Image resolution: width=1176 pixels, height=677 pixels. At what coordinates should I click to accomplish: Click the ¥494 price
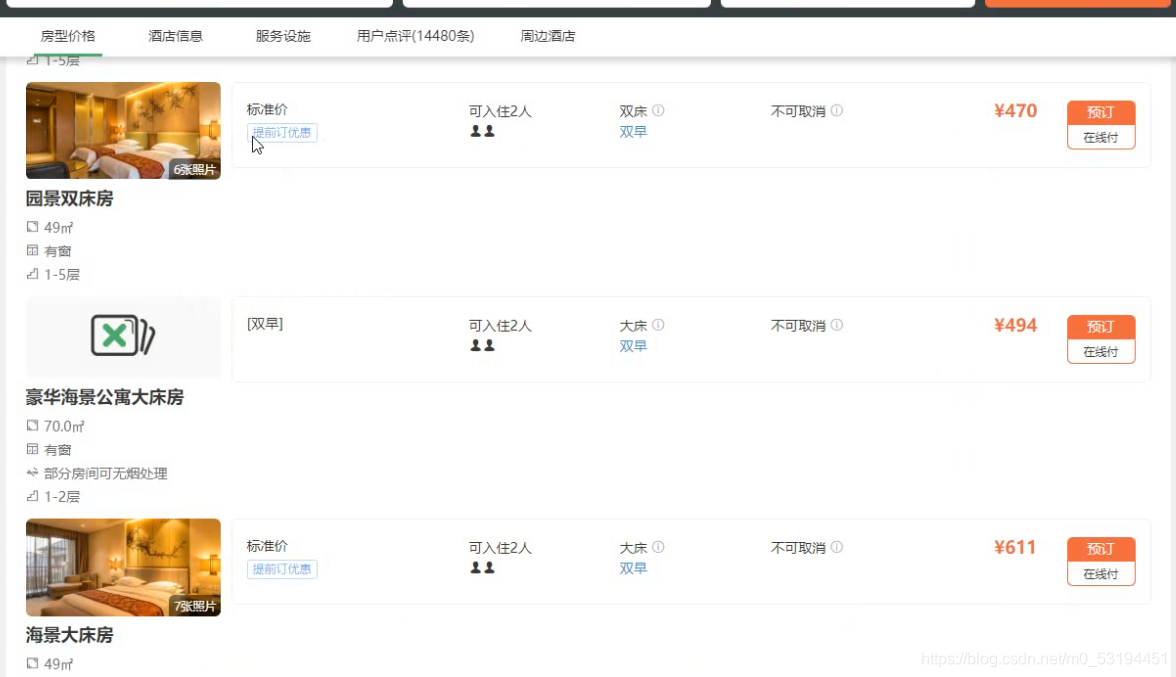1016,325
